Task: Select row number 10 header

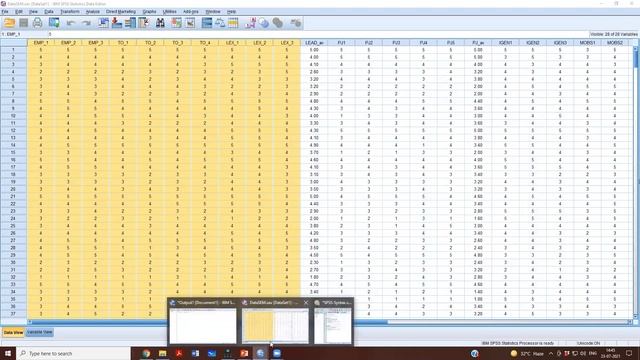Action: tap(13, 116)
